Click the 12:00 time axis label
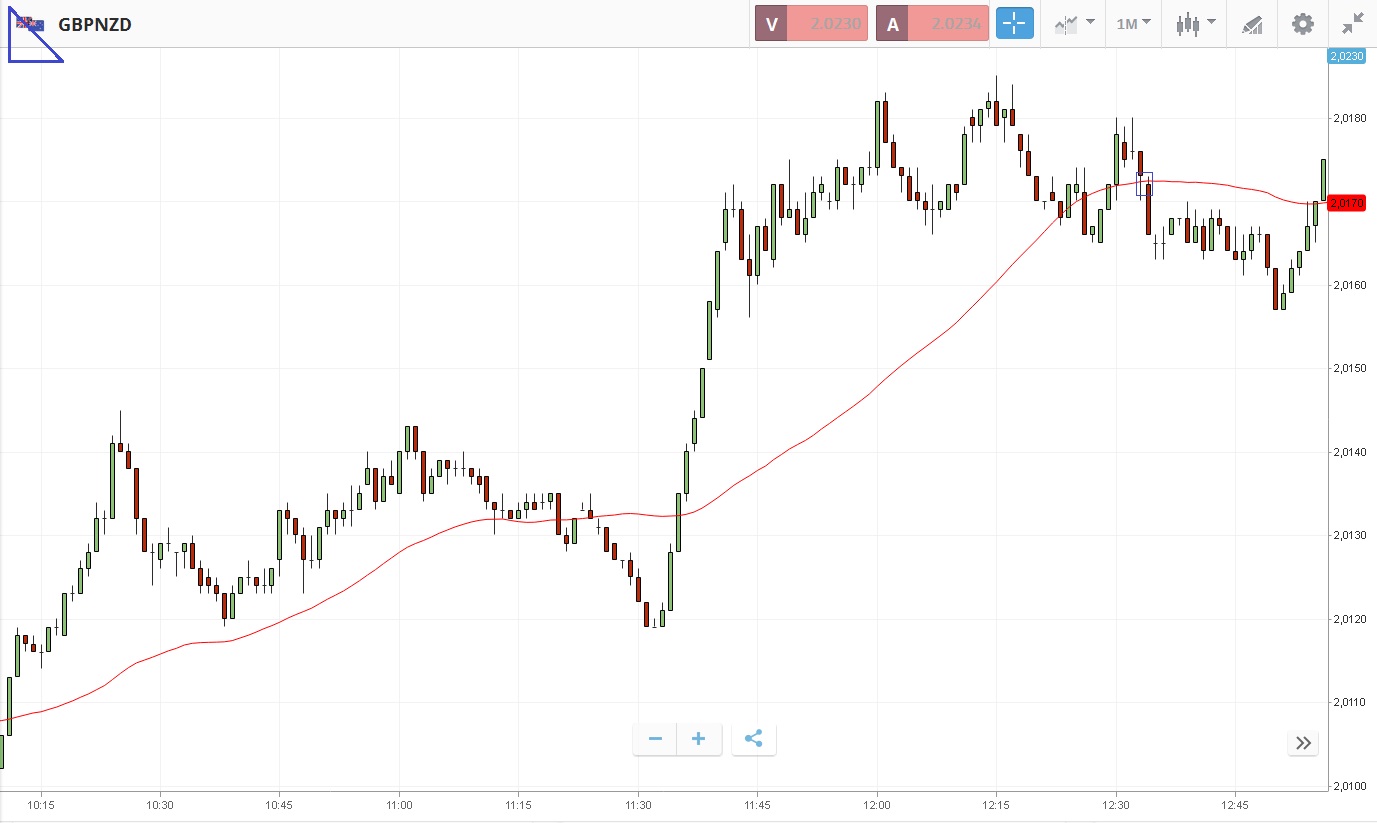 [876, 805]
